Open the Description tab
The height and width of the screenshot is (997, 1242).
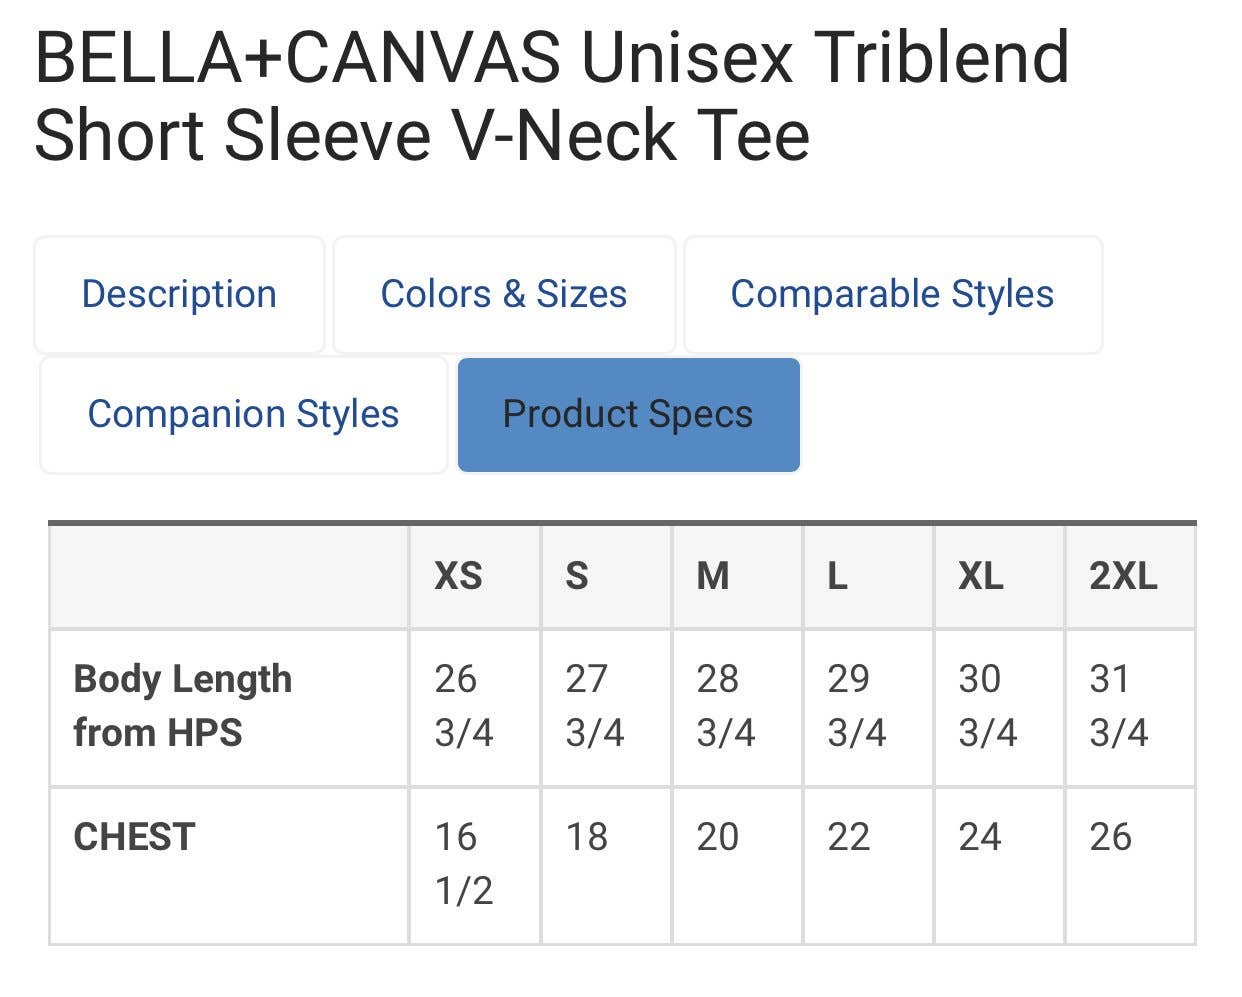point(179,294)
